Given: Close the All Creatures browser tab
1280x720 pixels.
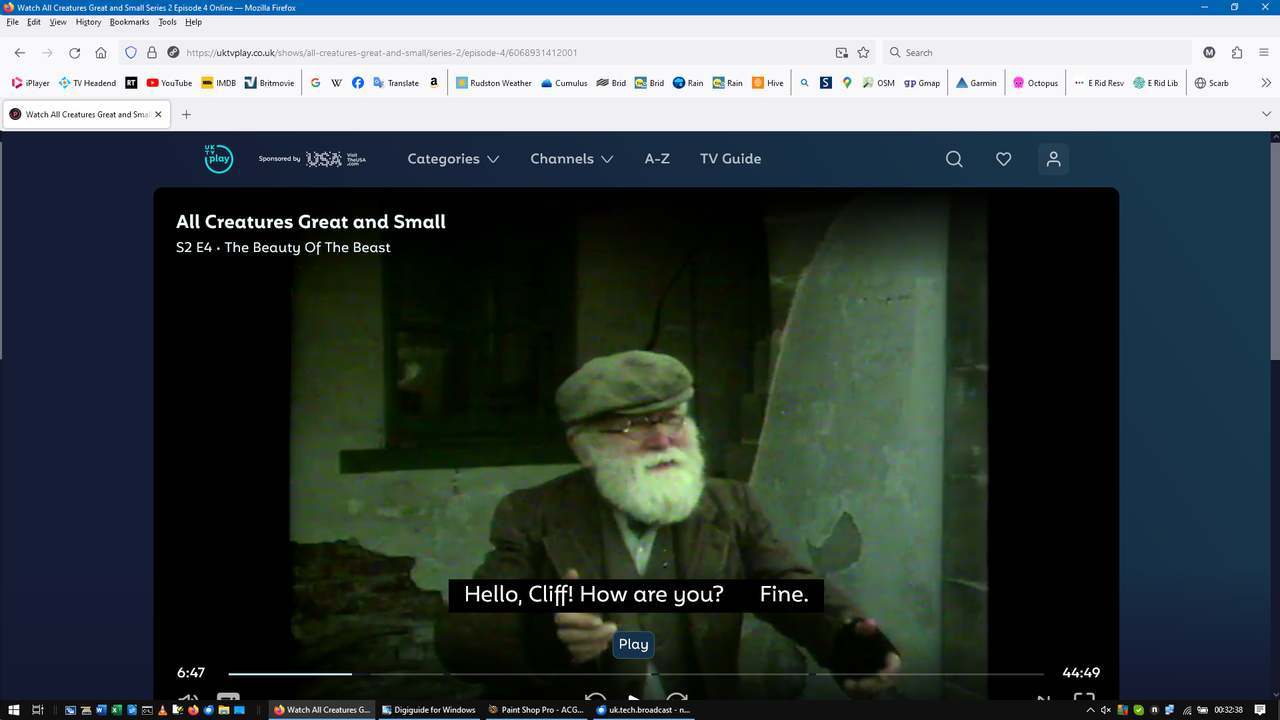Looking at the screenshot, I should [x=158, y=114].
